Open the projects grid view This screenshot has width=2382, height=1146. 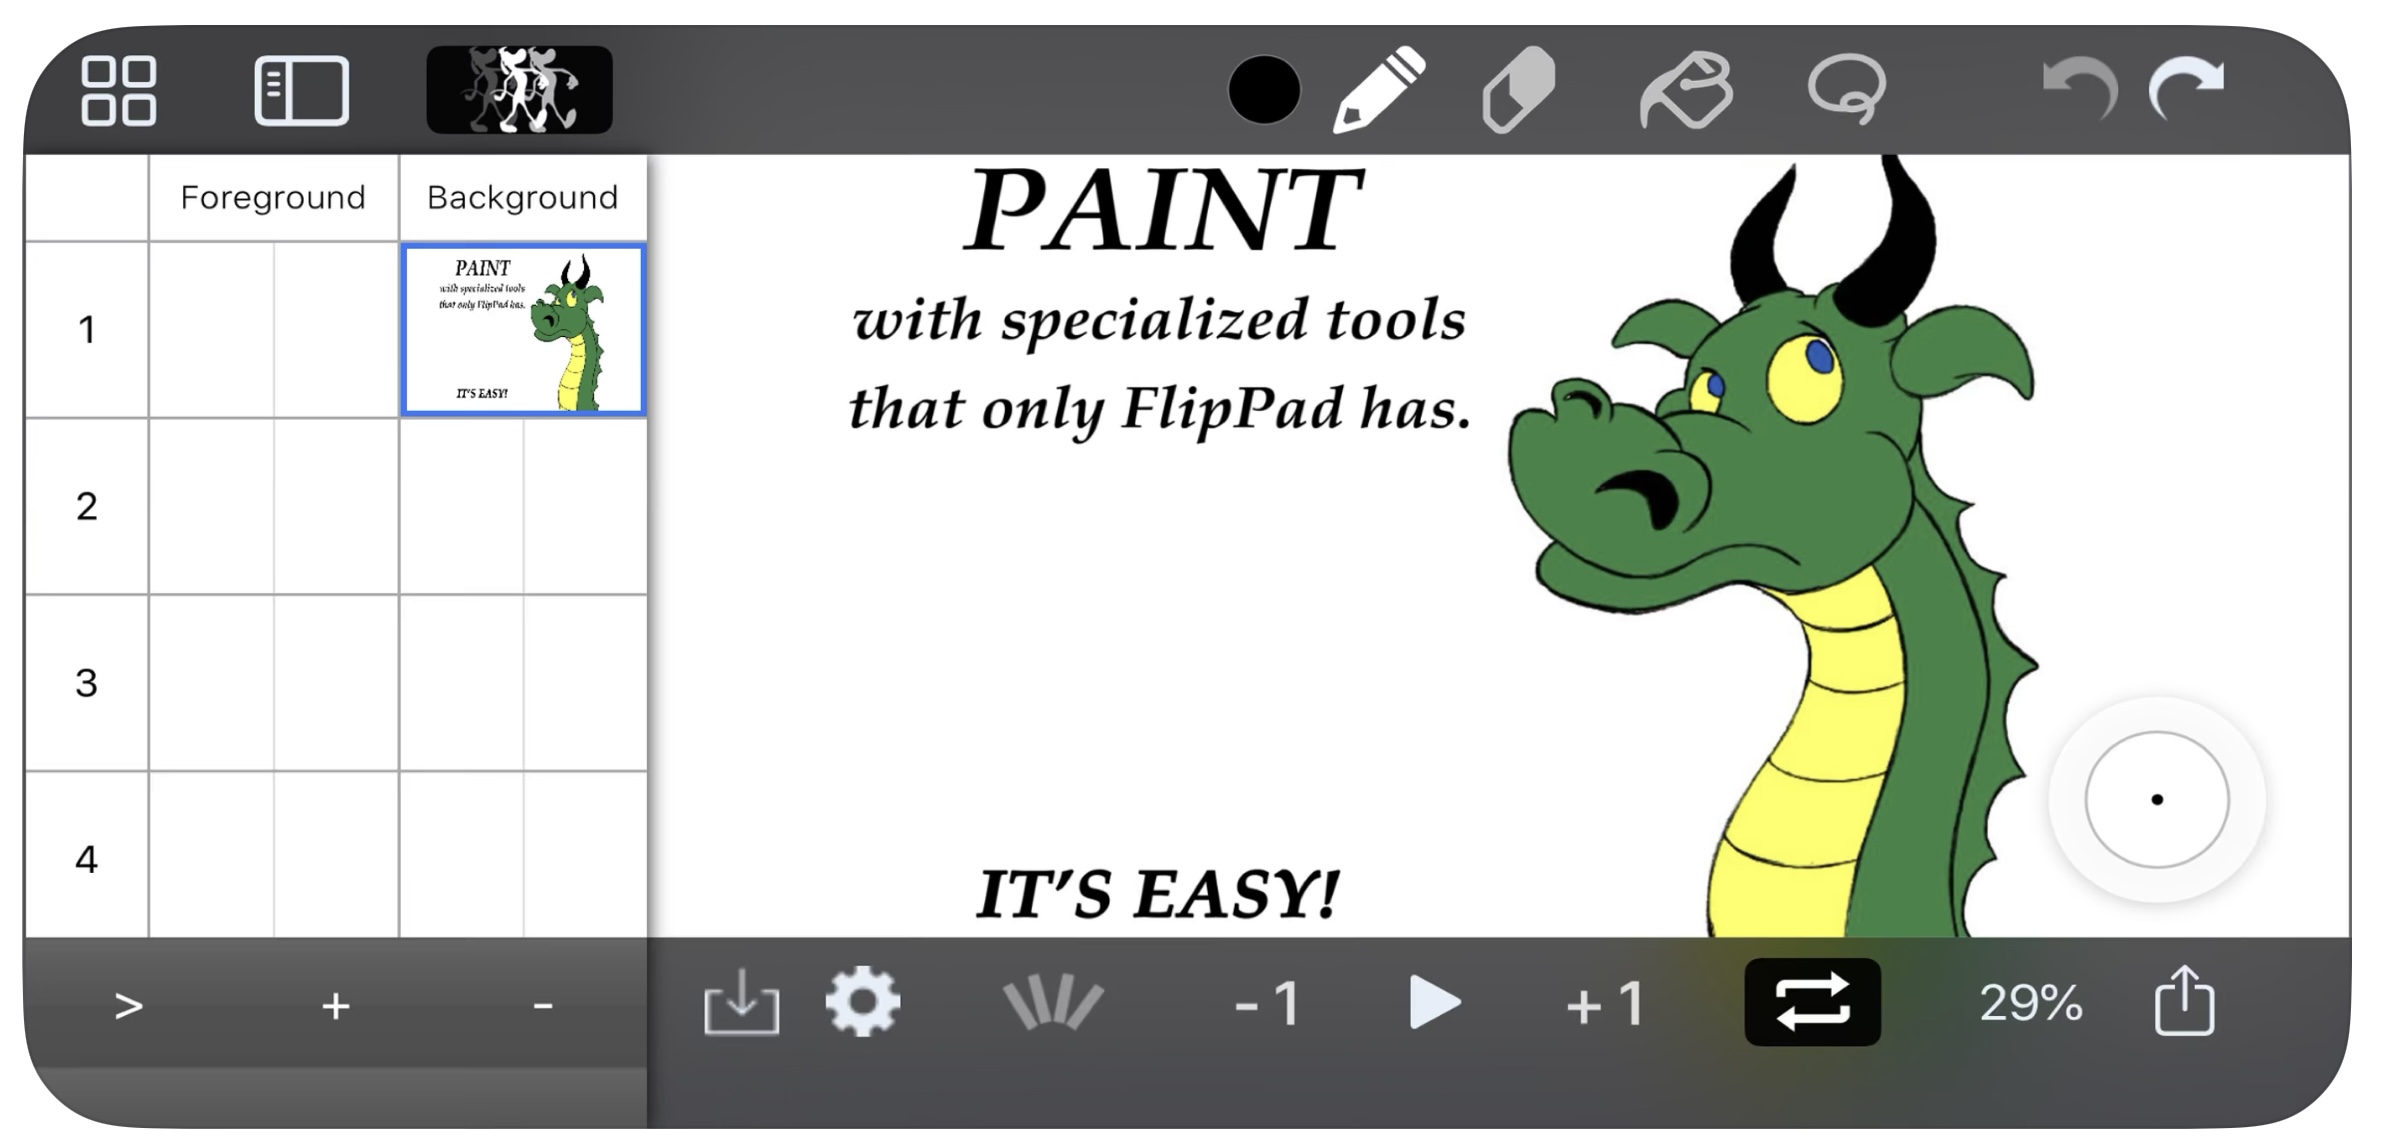pos(118,91)
